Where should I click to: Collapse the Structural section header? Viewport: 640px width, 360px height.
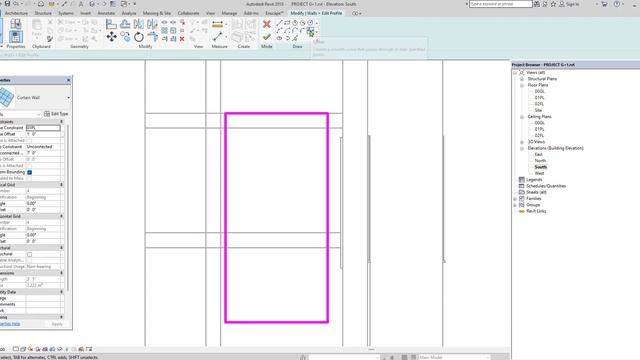pyautogui.click(x=62, y=248)
